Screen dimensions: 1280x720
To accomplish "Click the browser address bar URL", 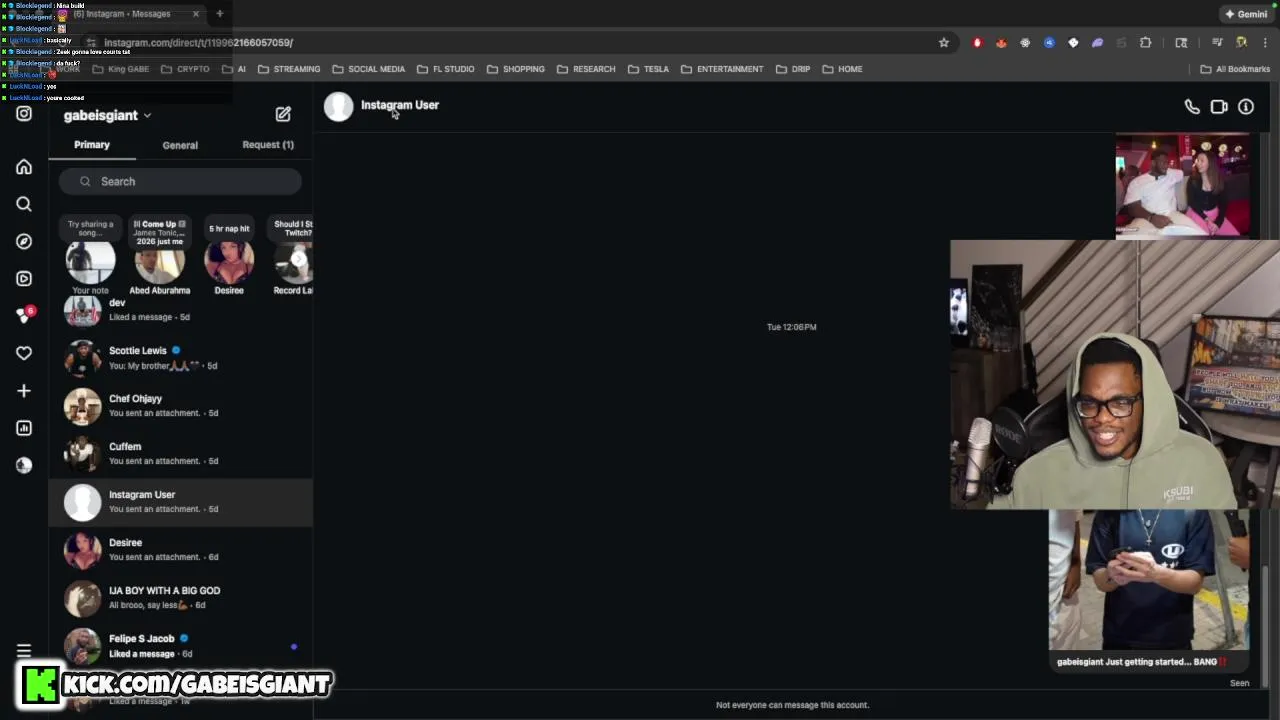I will tap(198, 43).
